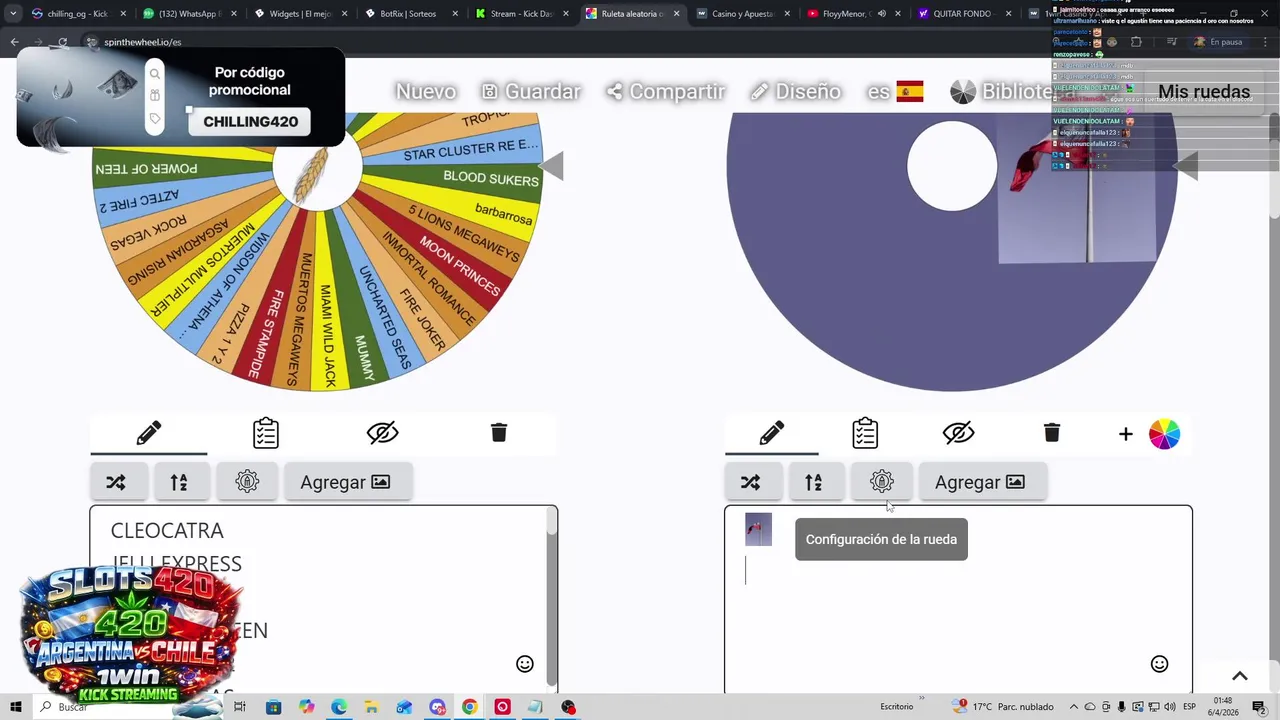Open the notifications center icon
The height and width of the screenshot is (720, 1280).
(x=1259, y=707)
